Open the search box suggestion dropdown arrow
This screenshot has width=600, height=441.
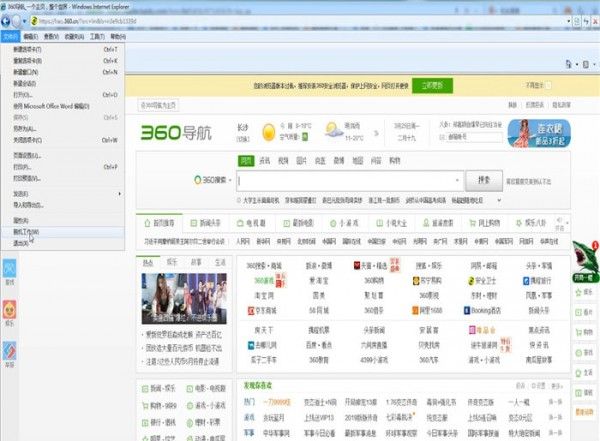457,180
